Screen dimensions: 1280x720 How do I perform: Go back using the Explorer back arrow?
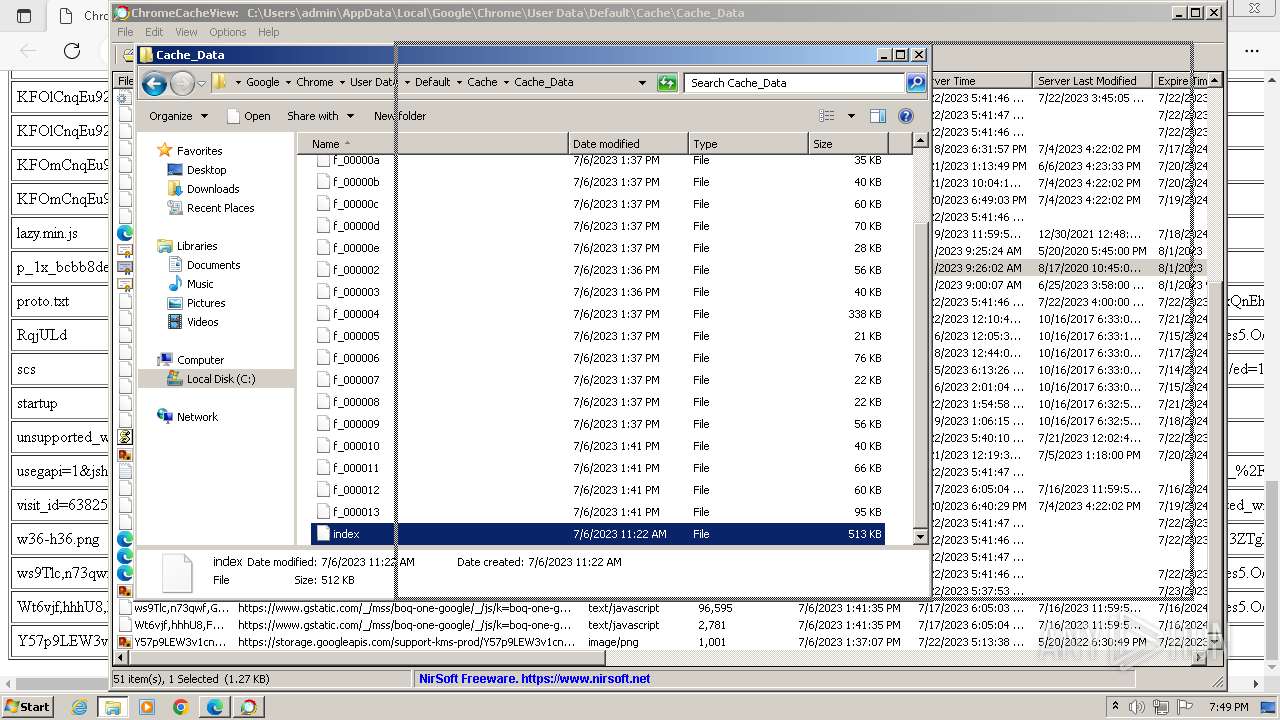[154, 83]
